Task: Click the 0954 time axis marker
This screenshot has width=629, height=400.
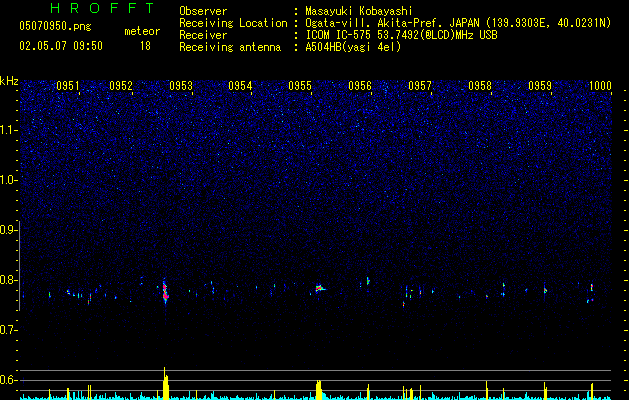Action: (x=240, y=86)
